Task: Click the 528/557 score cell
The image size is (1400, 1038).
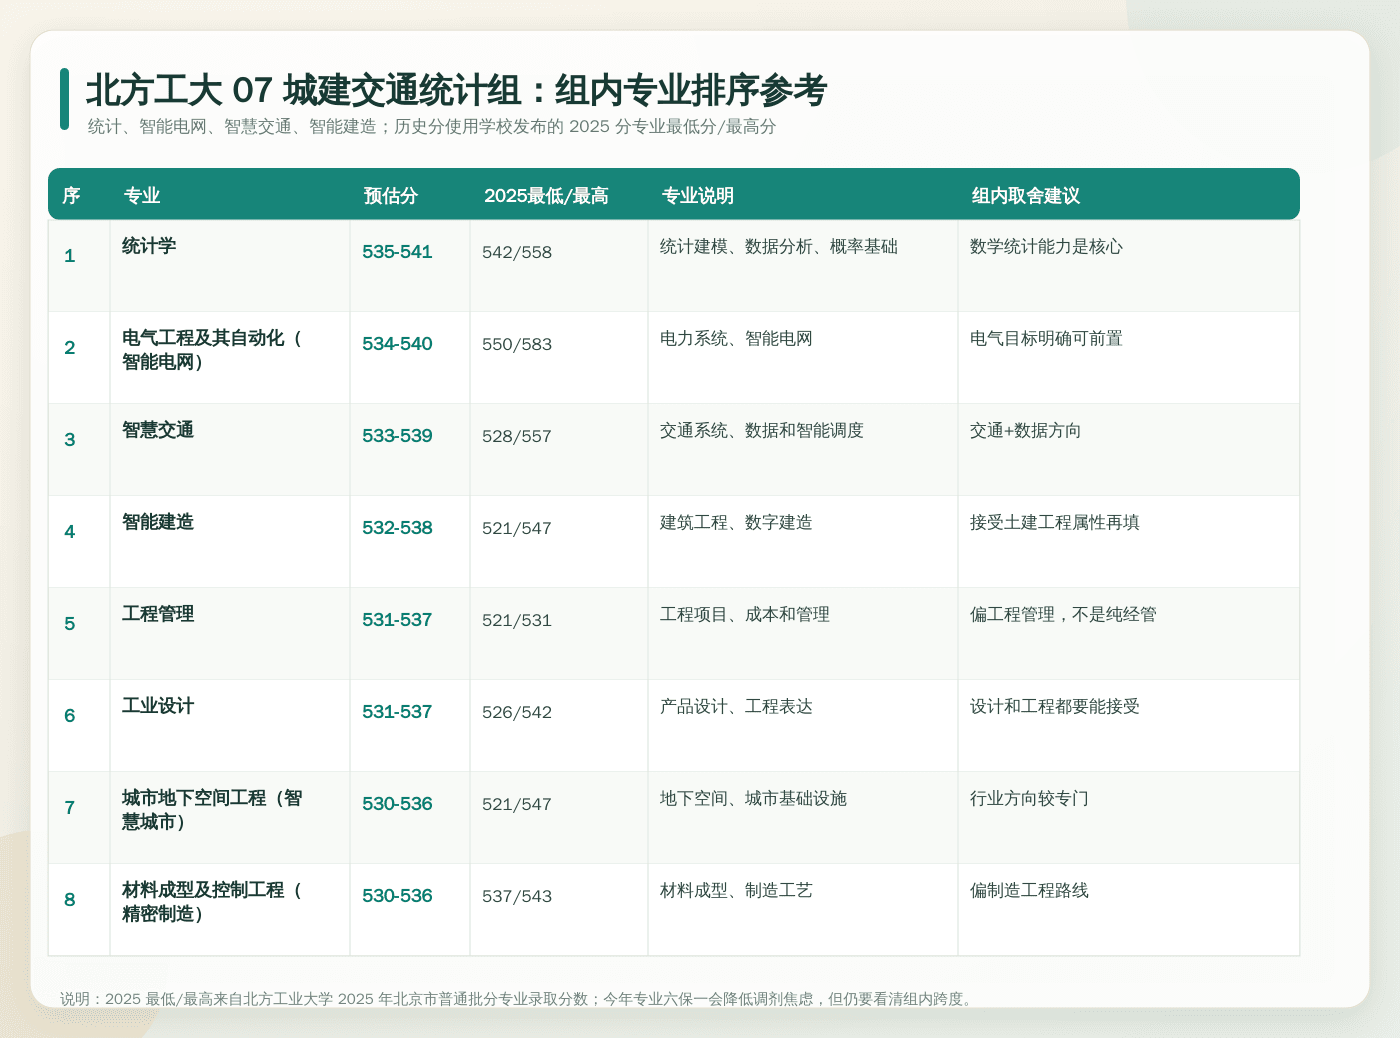Action: tap(517, 436)
